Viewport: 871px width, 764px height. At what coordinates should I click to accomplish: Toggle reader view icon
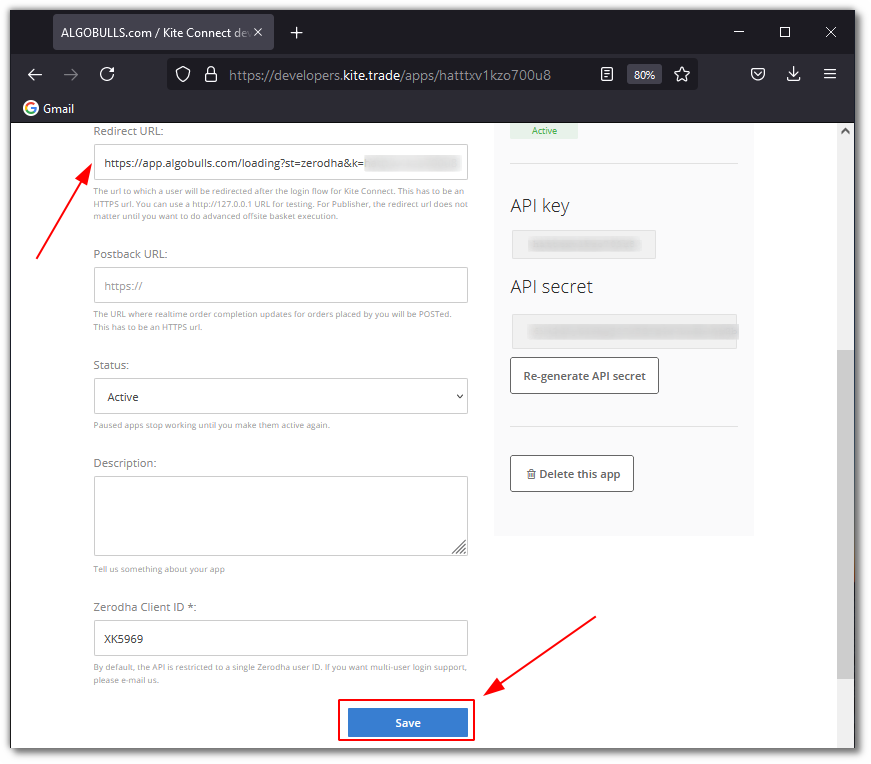(607, 74)
